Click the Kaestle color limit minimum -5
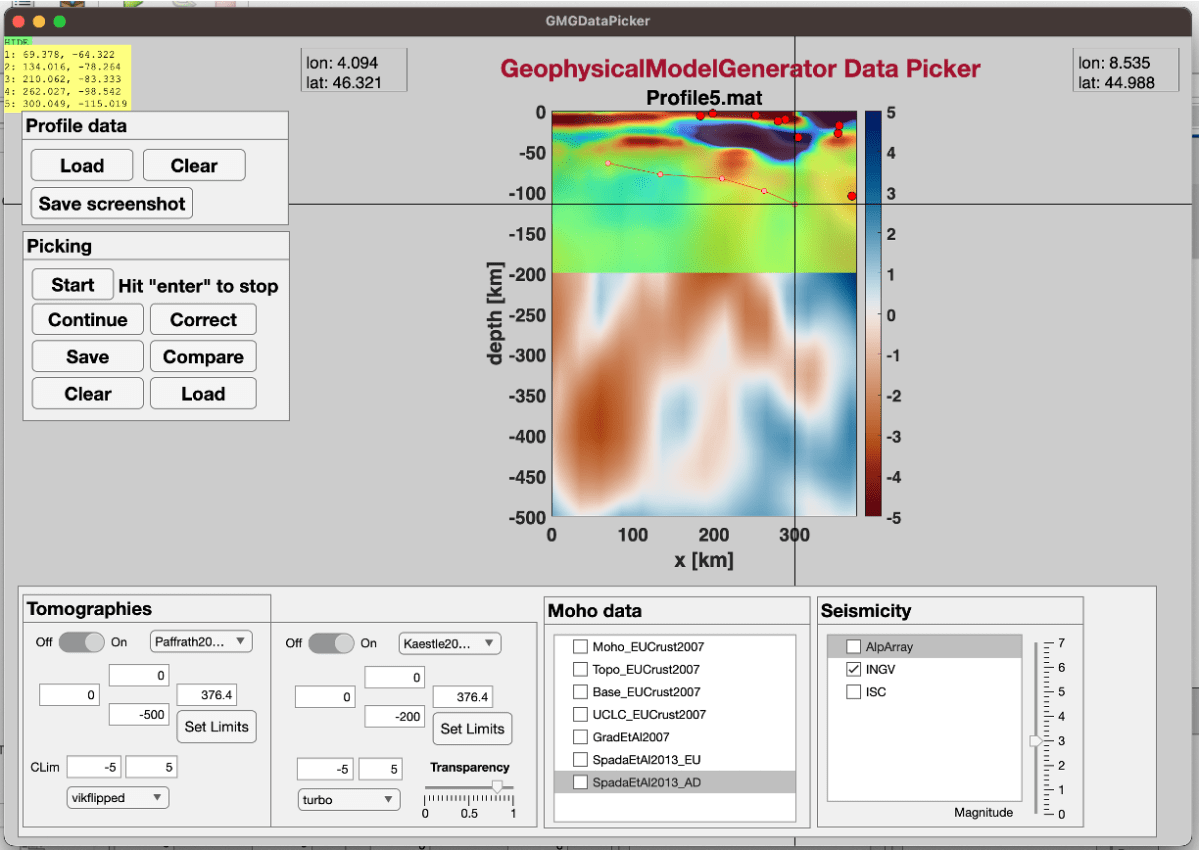Image resolution: width=1199 pixels, height=850 pixels. [x=325, y=769]
